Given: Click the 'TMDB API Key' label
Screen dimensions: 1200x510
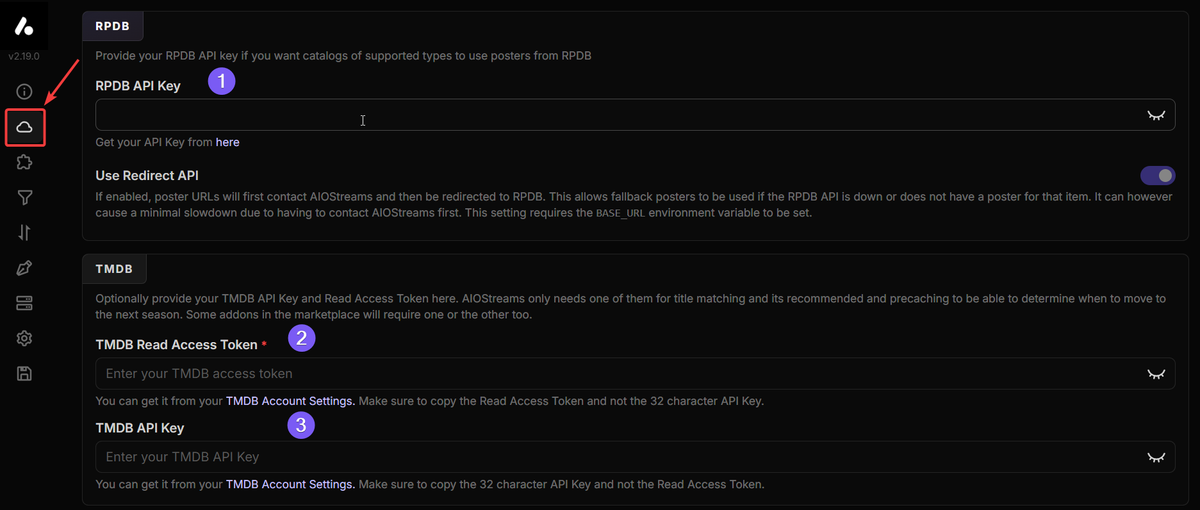Looking at the screenshot, I should tap(139, 428).
